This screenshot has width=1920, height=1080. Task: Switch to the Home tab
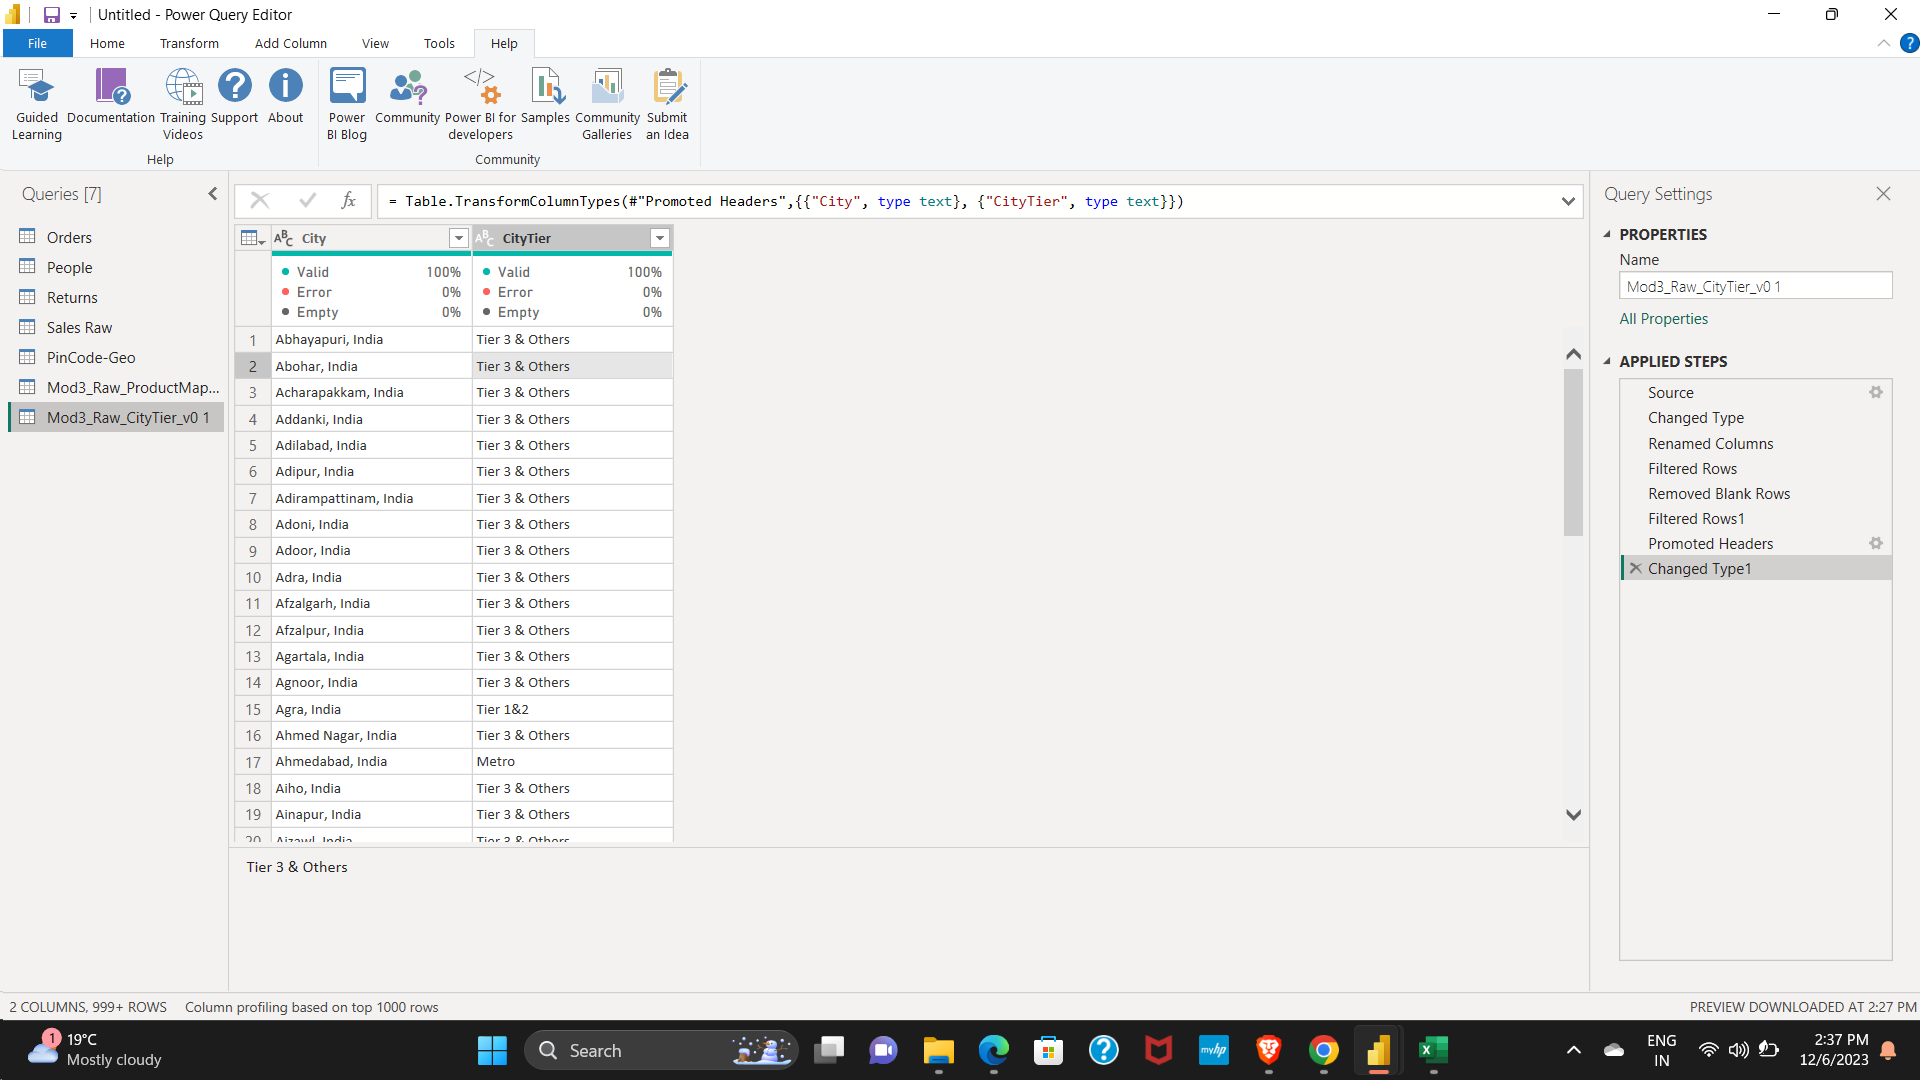pos(107,43)
